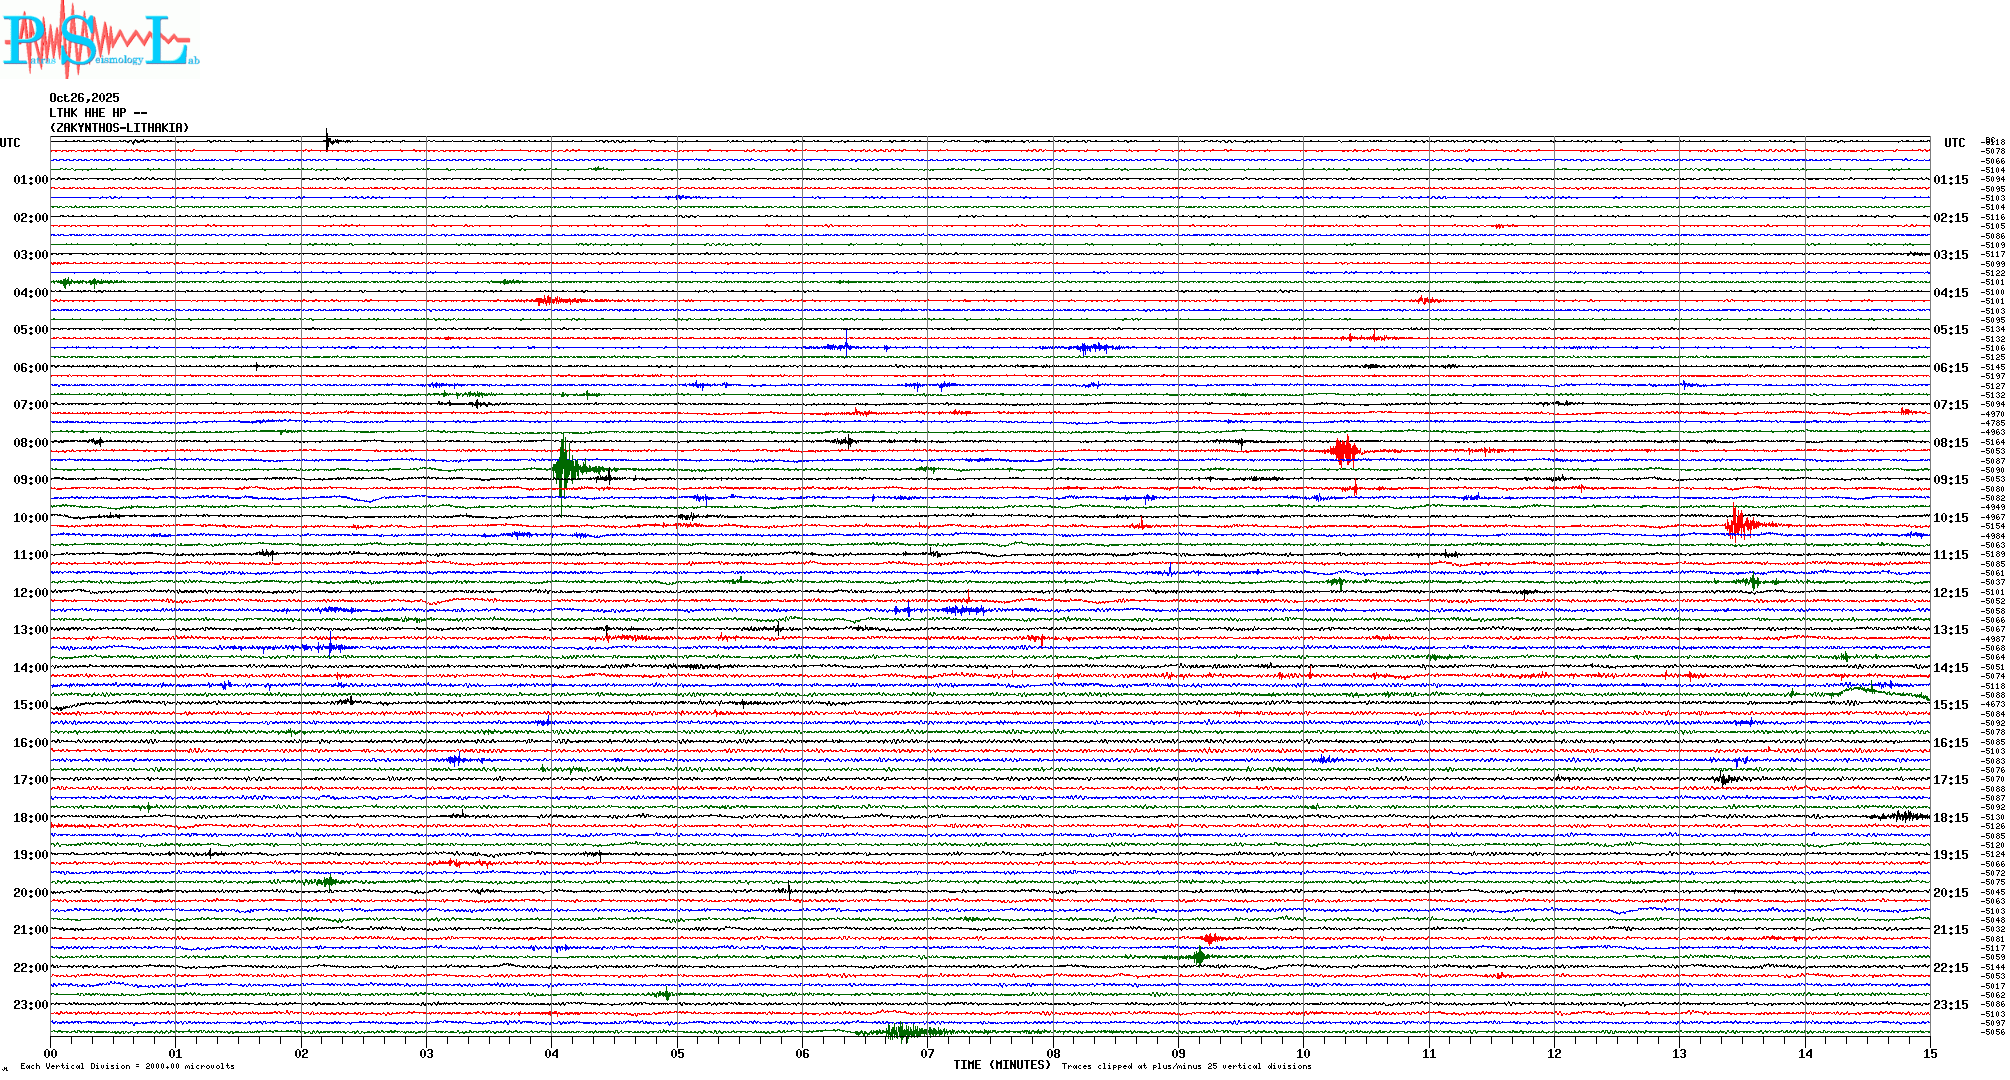This screenshot has height=1080, width=2010.
Task: Click the right UTC axis header
Action: point(1954,143)
